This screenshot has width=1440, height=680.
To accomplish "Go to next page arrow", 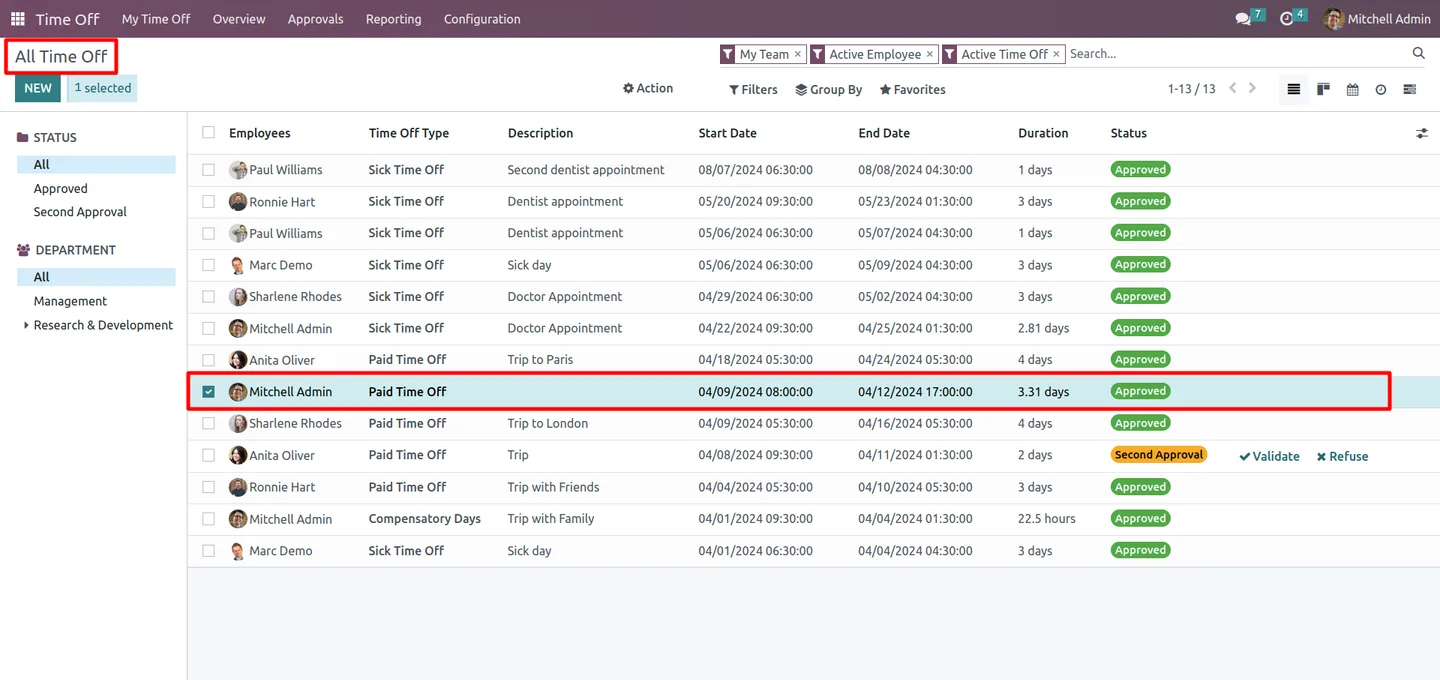I will (1253, 88).
